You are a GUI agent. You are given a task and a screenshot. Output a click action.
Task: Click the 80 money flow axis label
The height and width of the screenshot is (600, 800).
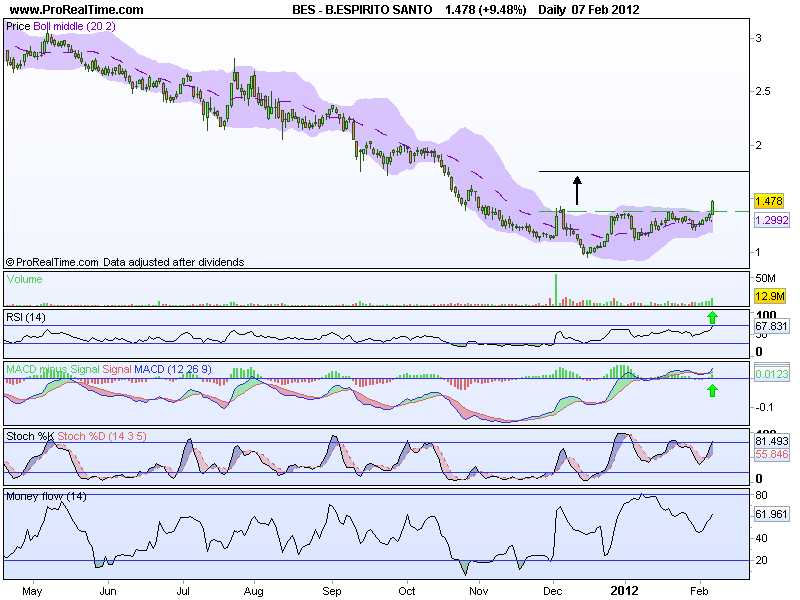point(761,495)
